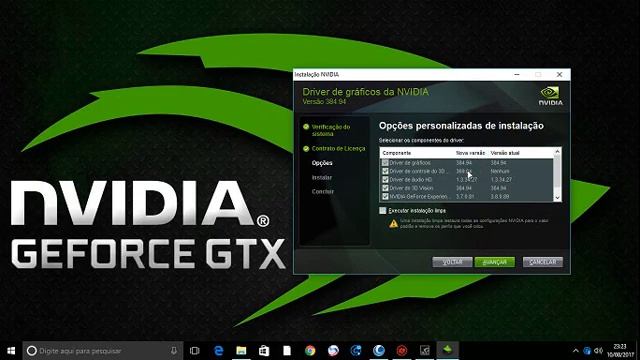The width and height of the screenshot is (640, 360).
Task: Click the taskbar clock showing 23:23
Action: pos(620,351)
